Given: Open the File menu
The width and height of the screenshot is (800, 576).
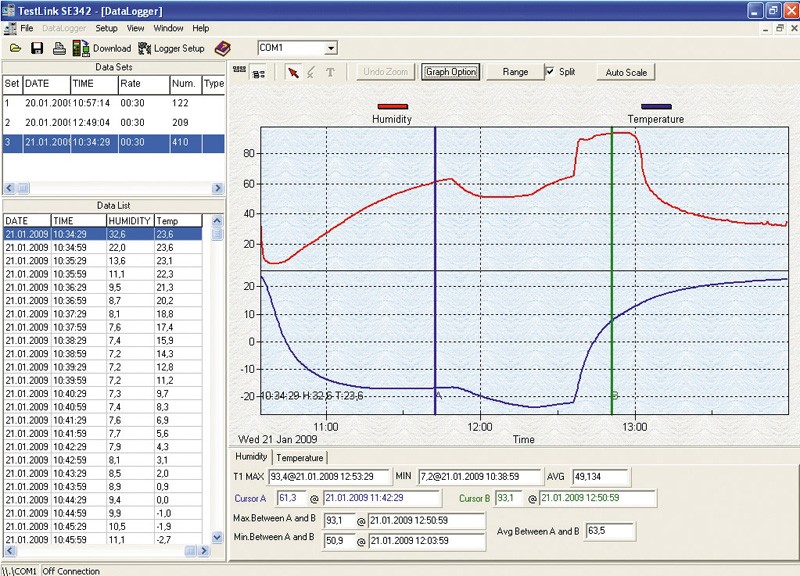Looking at the screenshot, I should click(x=27, y=28).
